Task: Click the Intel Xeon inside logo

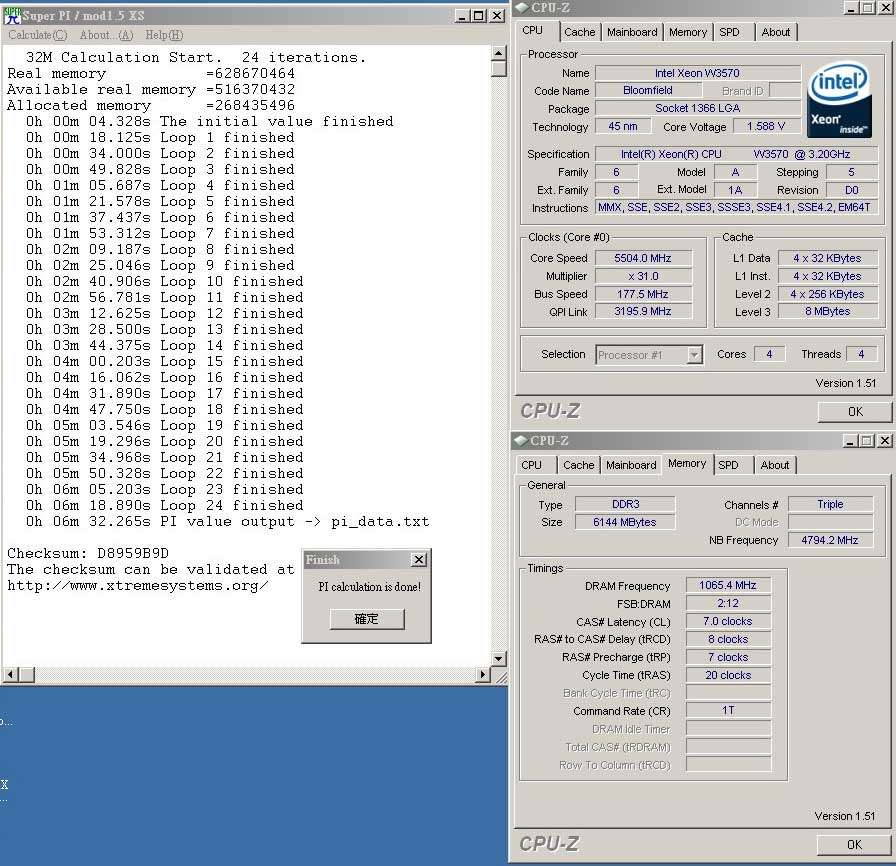Action: pos(839,99)
